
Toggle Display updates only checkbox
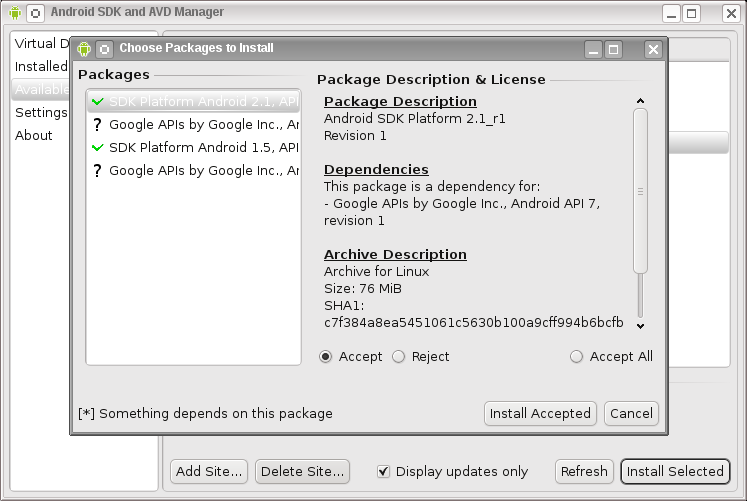[383, 471]
